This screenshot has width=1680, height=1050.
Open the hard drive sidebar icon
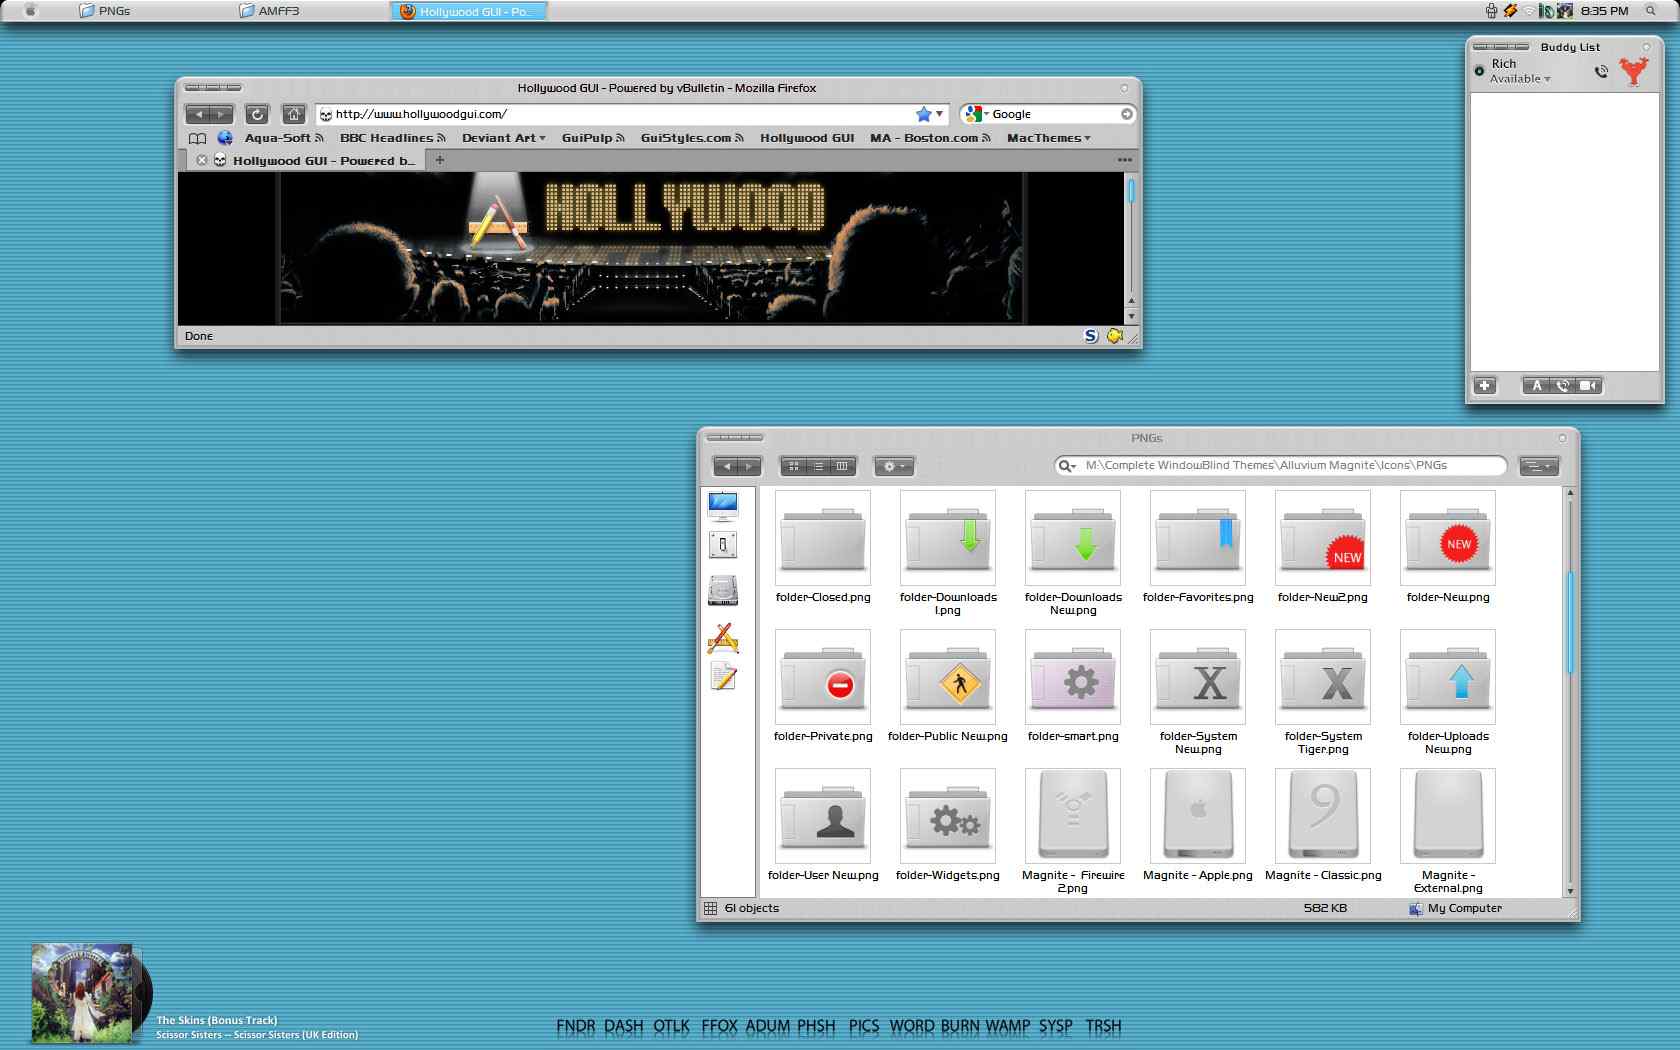click(x=723, y=591)
